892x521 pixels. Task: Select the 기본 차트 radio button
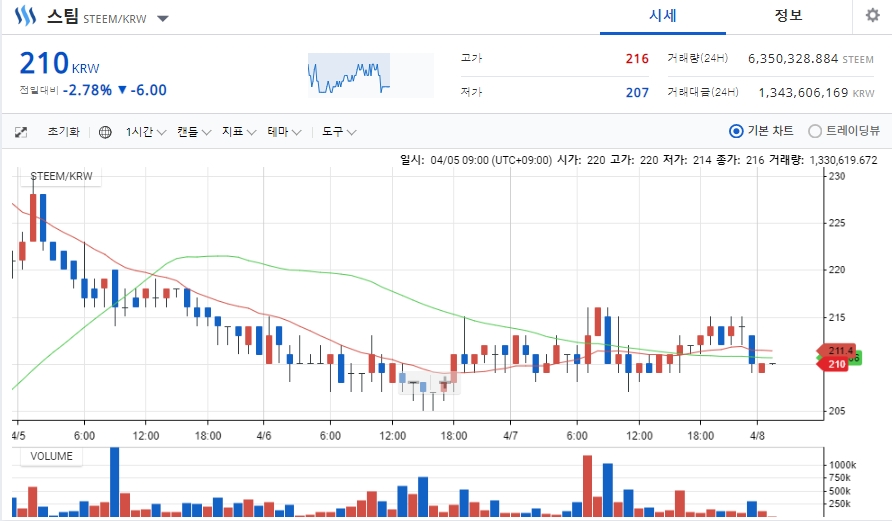coord(736,131)
